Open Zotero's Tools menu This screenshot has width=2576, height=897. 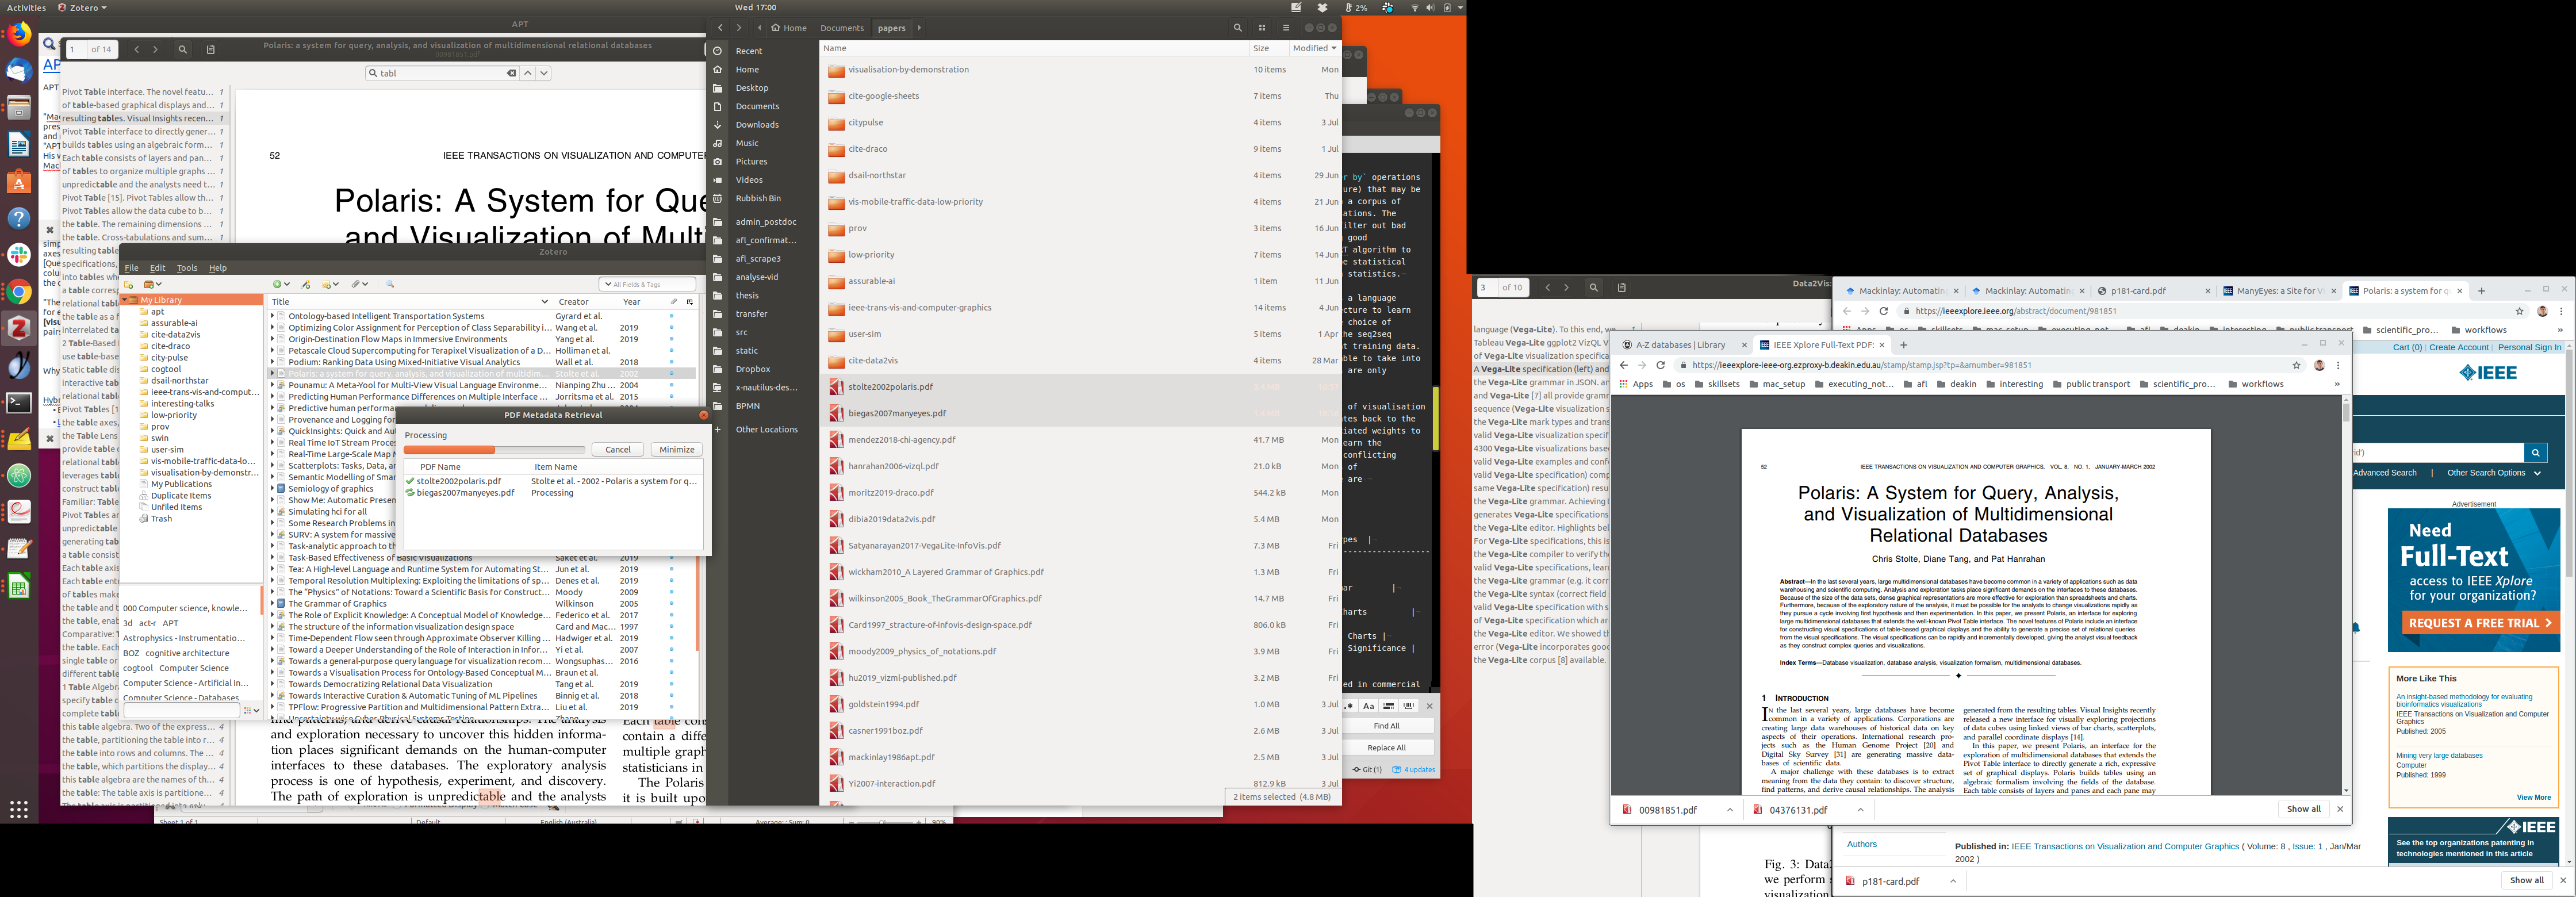tap(187, 268)
